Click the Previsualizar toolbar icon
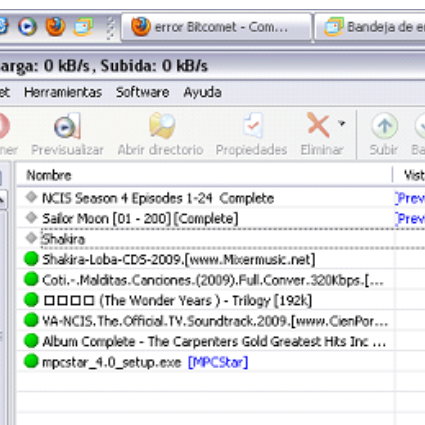Screen dimensions: 425x425 pyautogui.click(x=67, y=126)
